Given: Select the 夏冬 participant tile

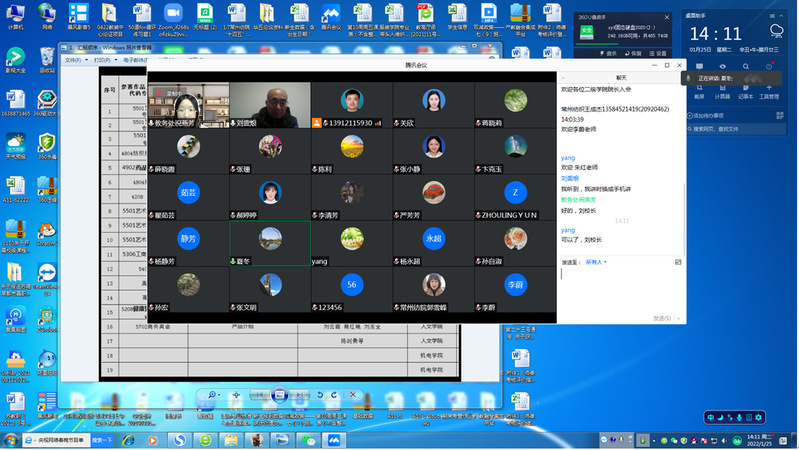Looking at the screenshot, I should tap(269, 243).
